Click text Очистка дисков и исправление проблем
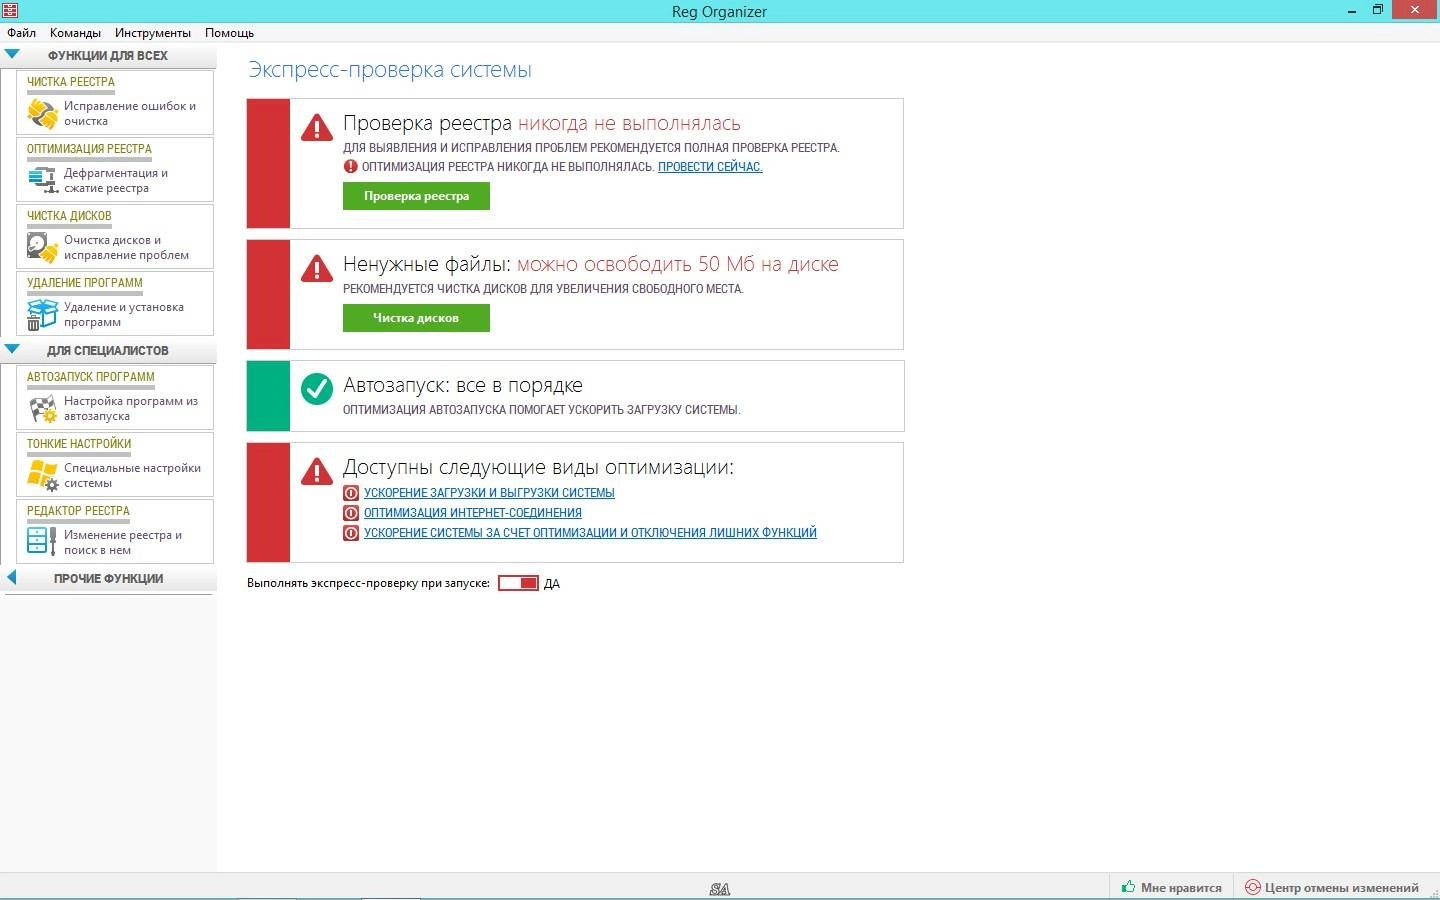 (126, 247)
